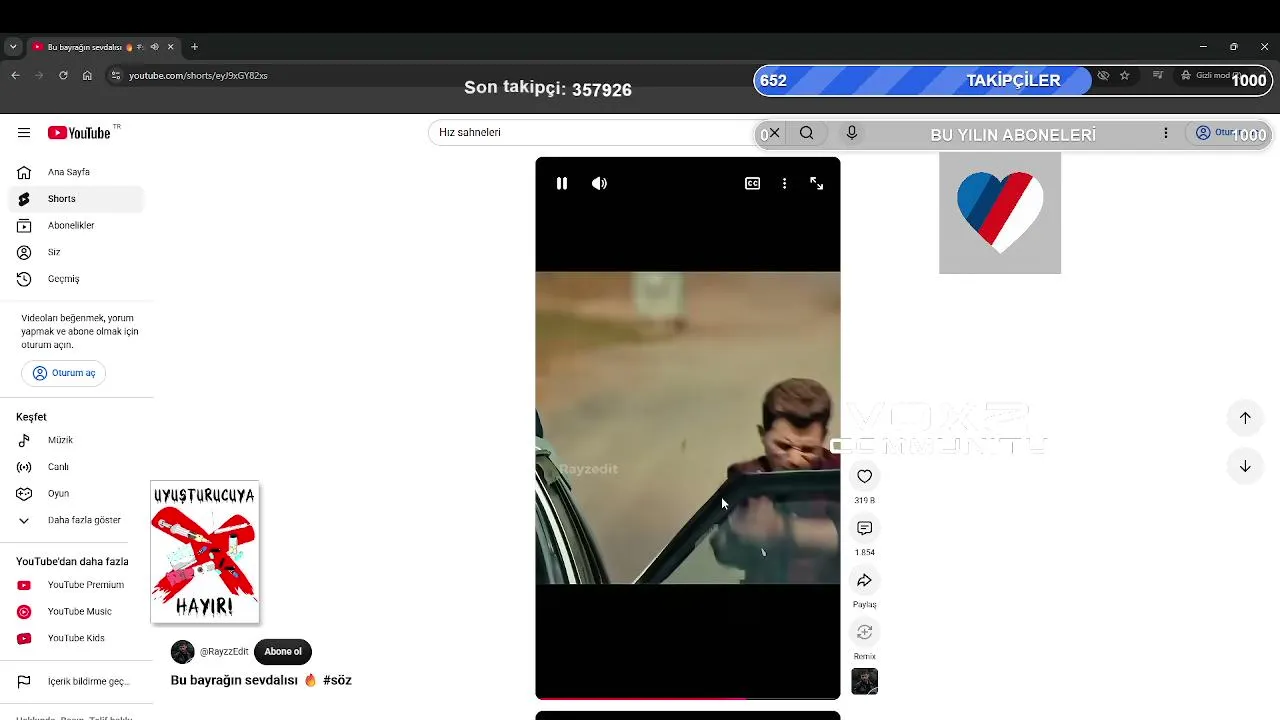
Task: Start voice search with the microphone
Action: point(852,133)
